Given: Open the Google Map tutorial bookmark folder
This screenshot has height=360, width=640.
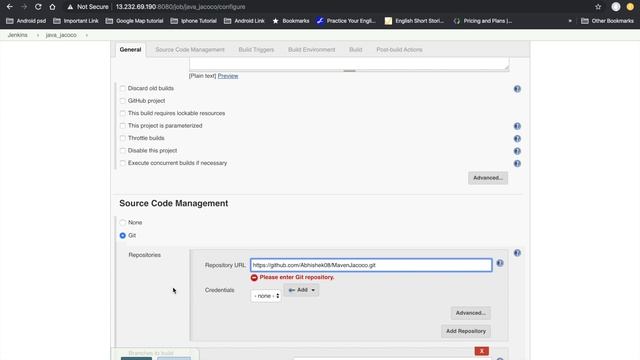Looking at the screenshot, I should click(134, 21).
